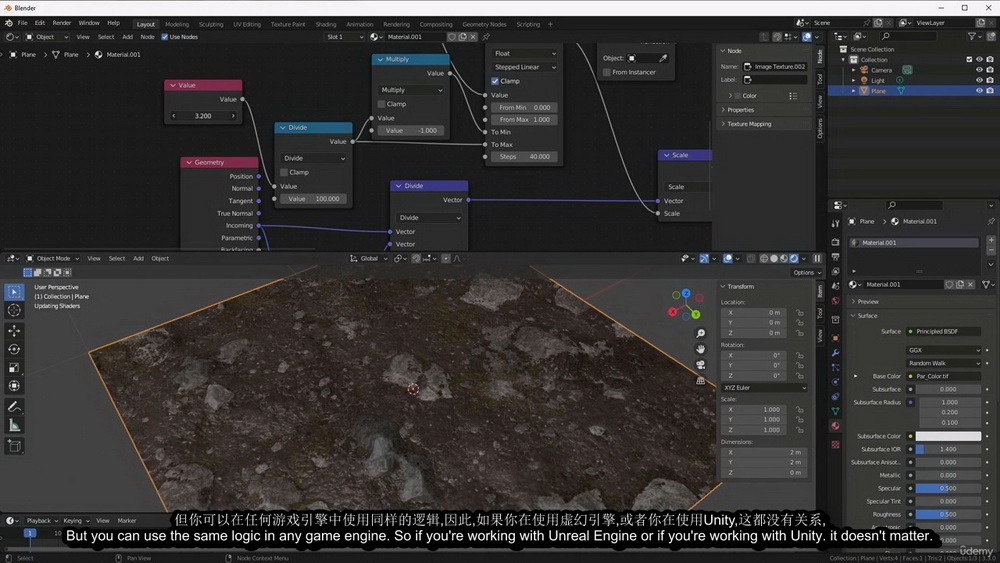Open the Keying popover in timeline
This screenshot has width=1000, height=563.
pyautogui.click(x=76, y=520)
